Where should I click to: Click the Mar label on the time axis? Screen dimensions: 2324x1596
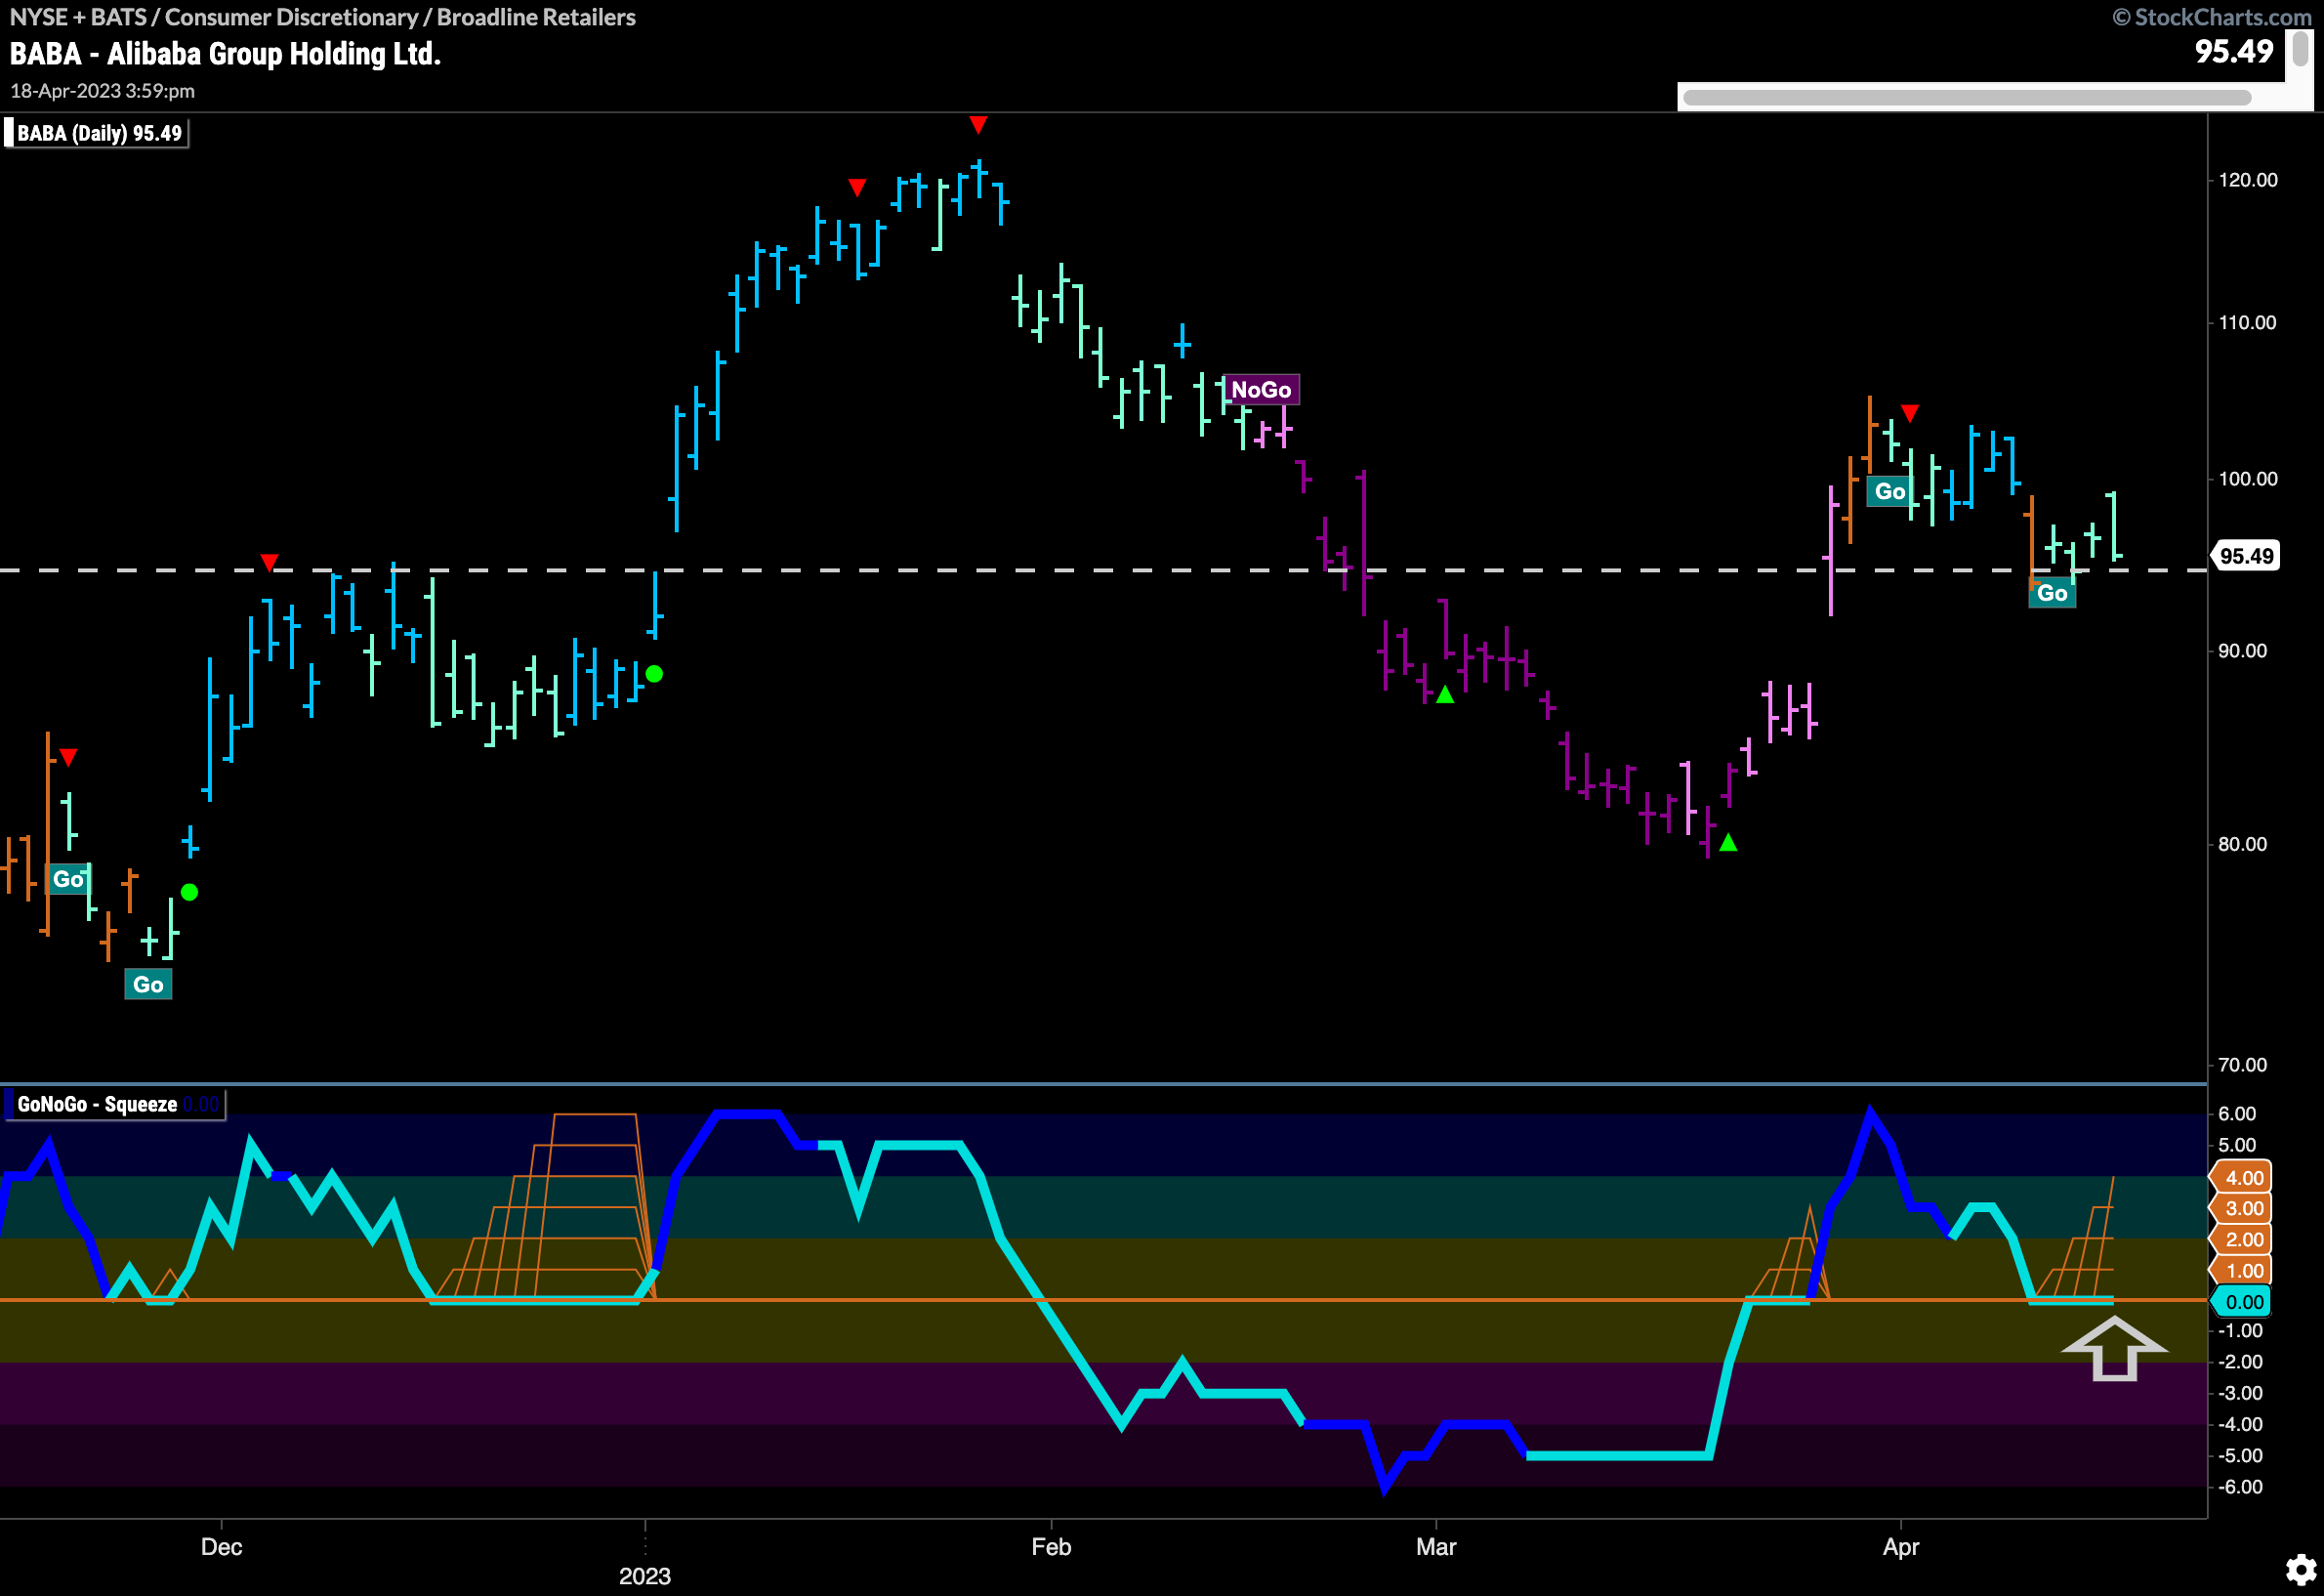[x=1436, y=1546]
